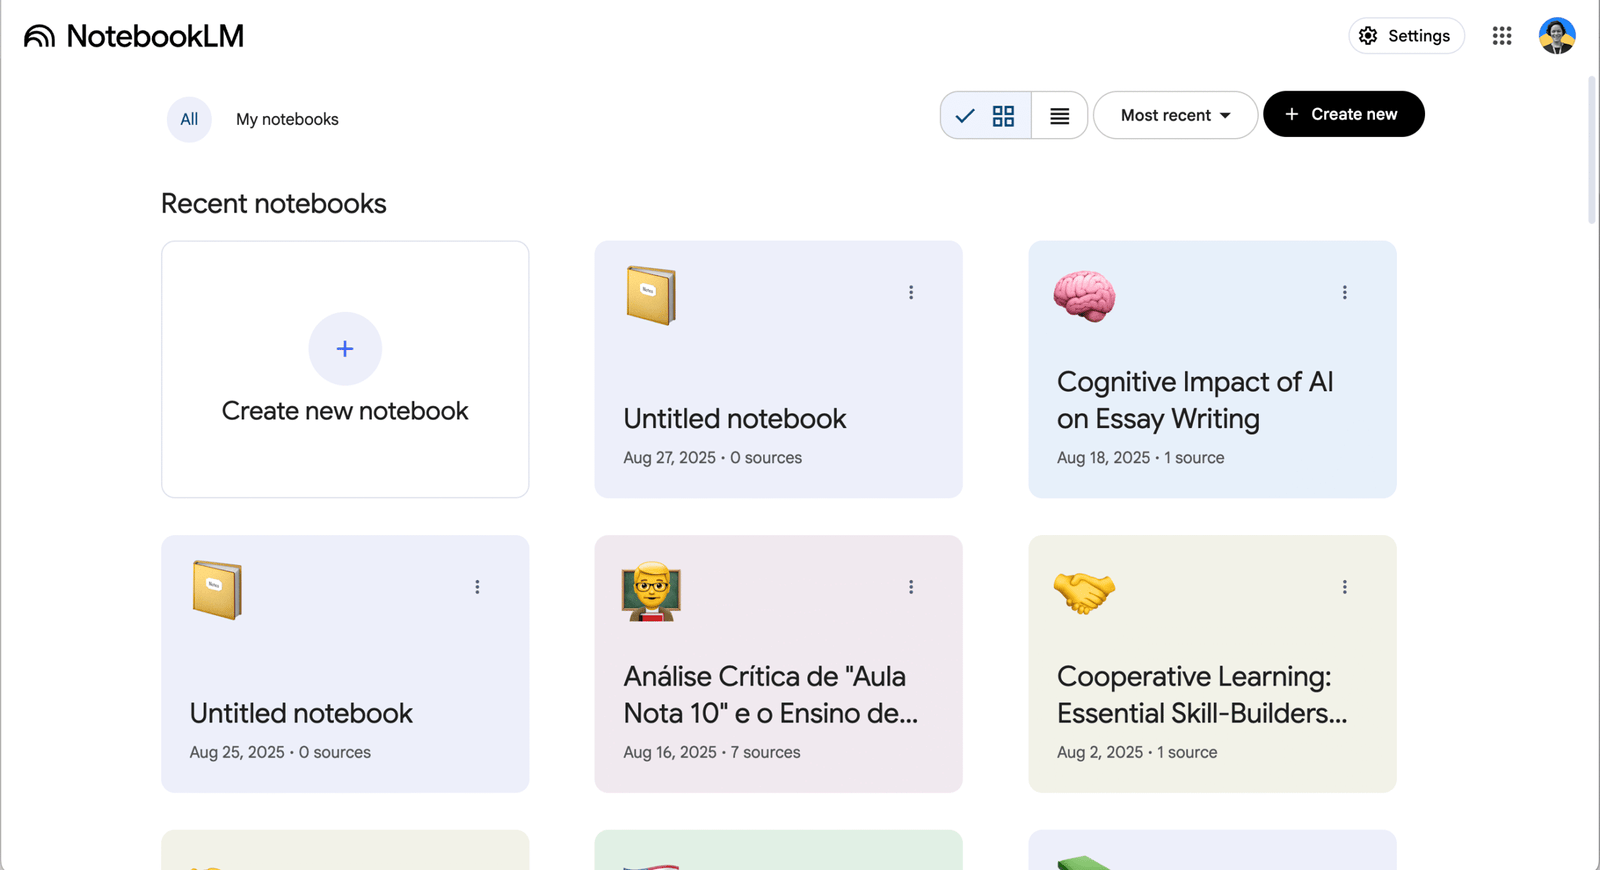Image resolution: width=1600 pixels, height=870 pixels.
Task: Click the brain emoji icon
Action: tap(1084, 296)
